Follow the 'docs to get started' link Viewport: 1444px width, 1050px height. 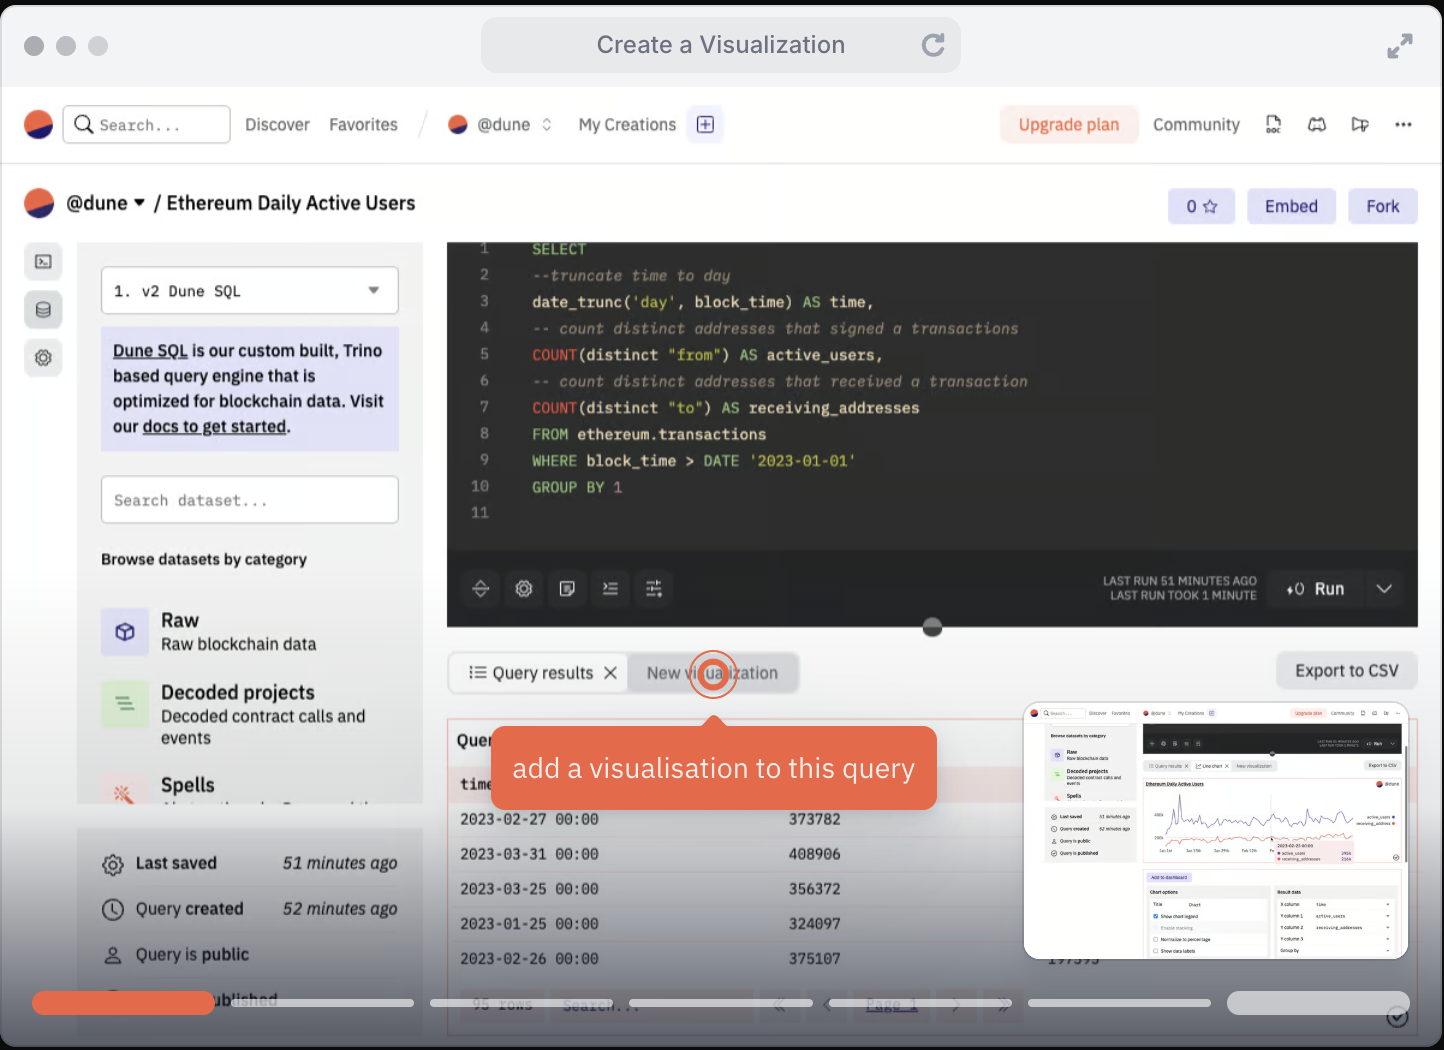click(x=214, y=427)
